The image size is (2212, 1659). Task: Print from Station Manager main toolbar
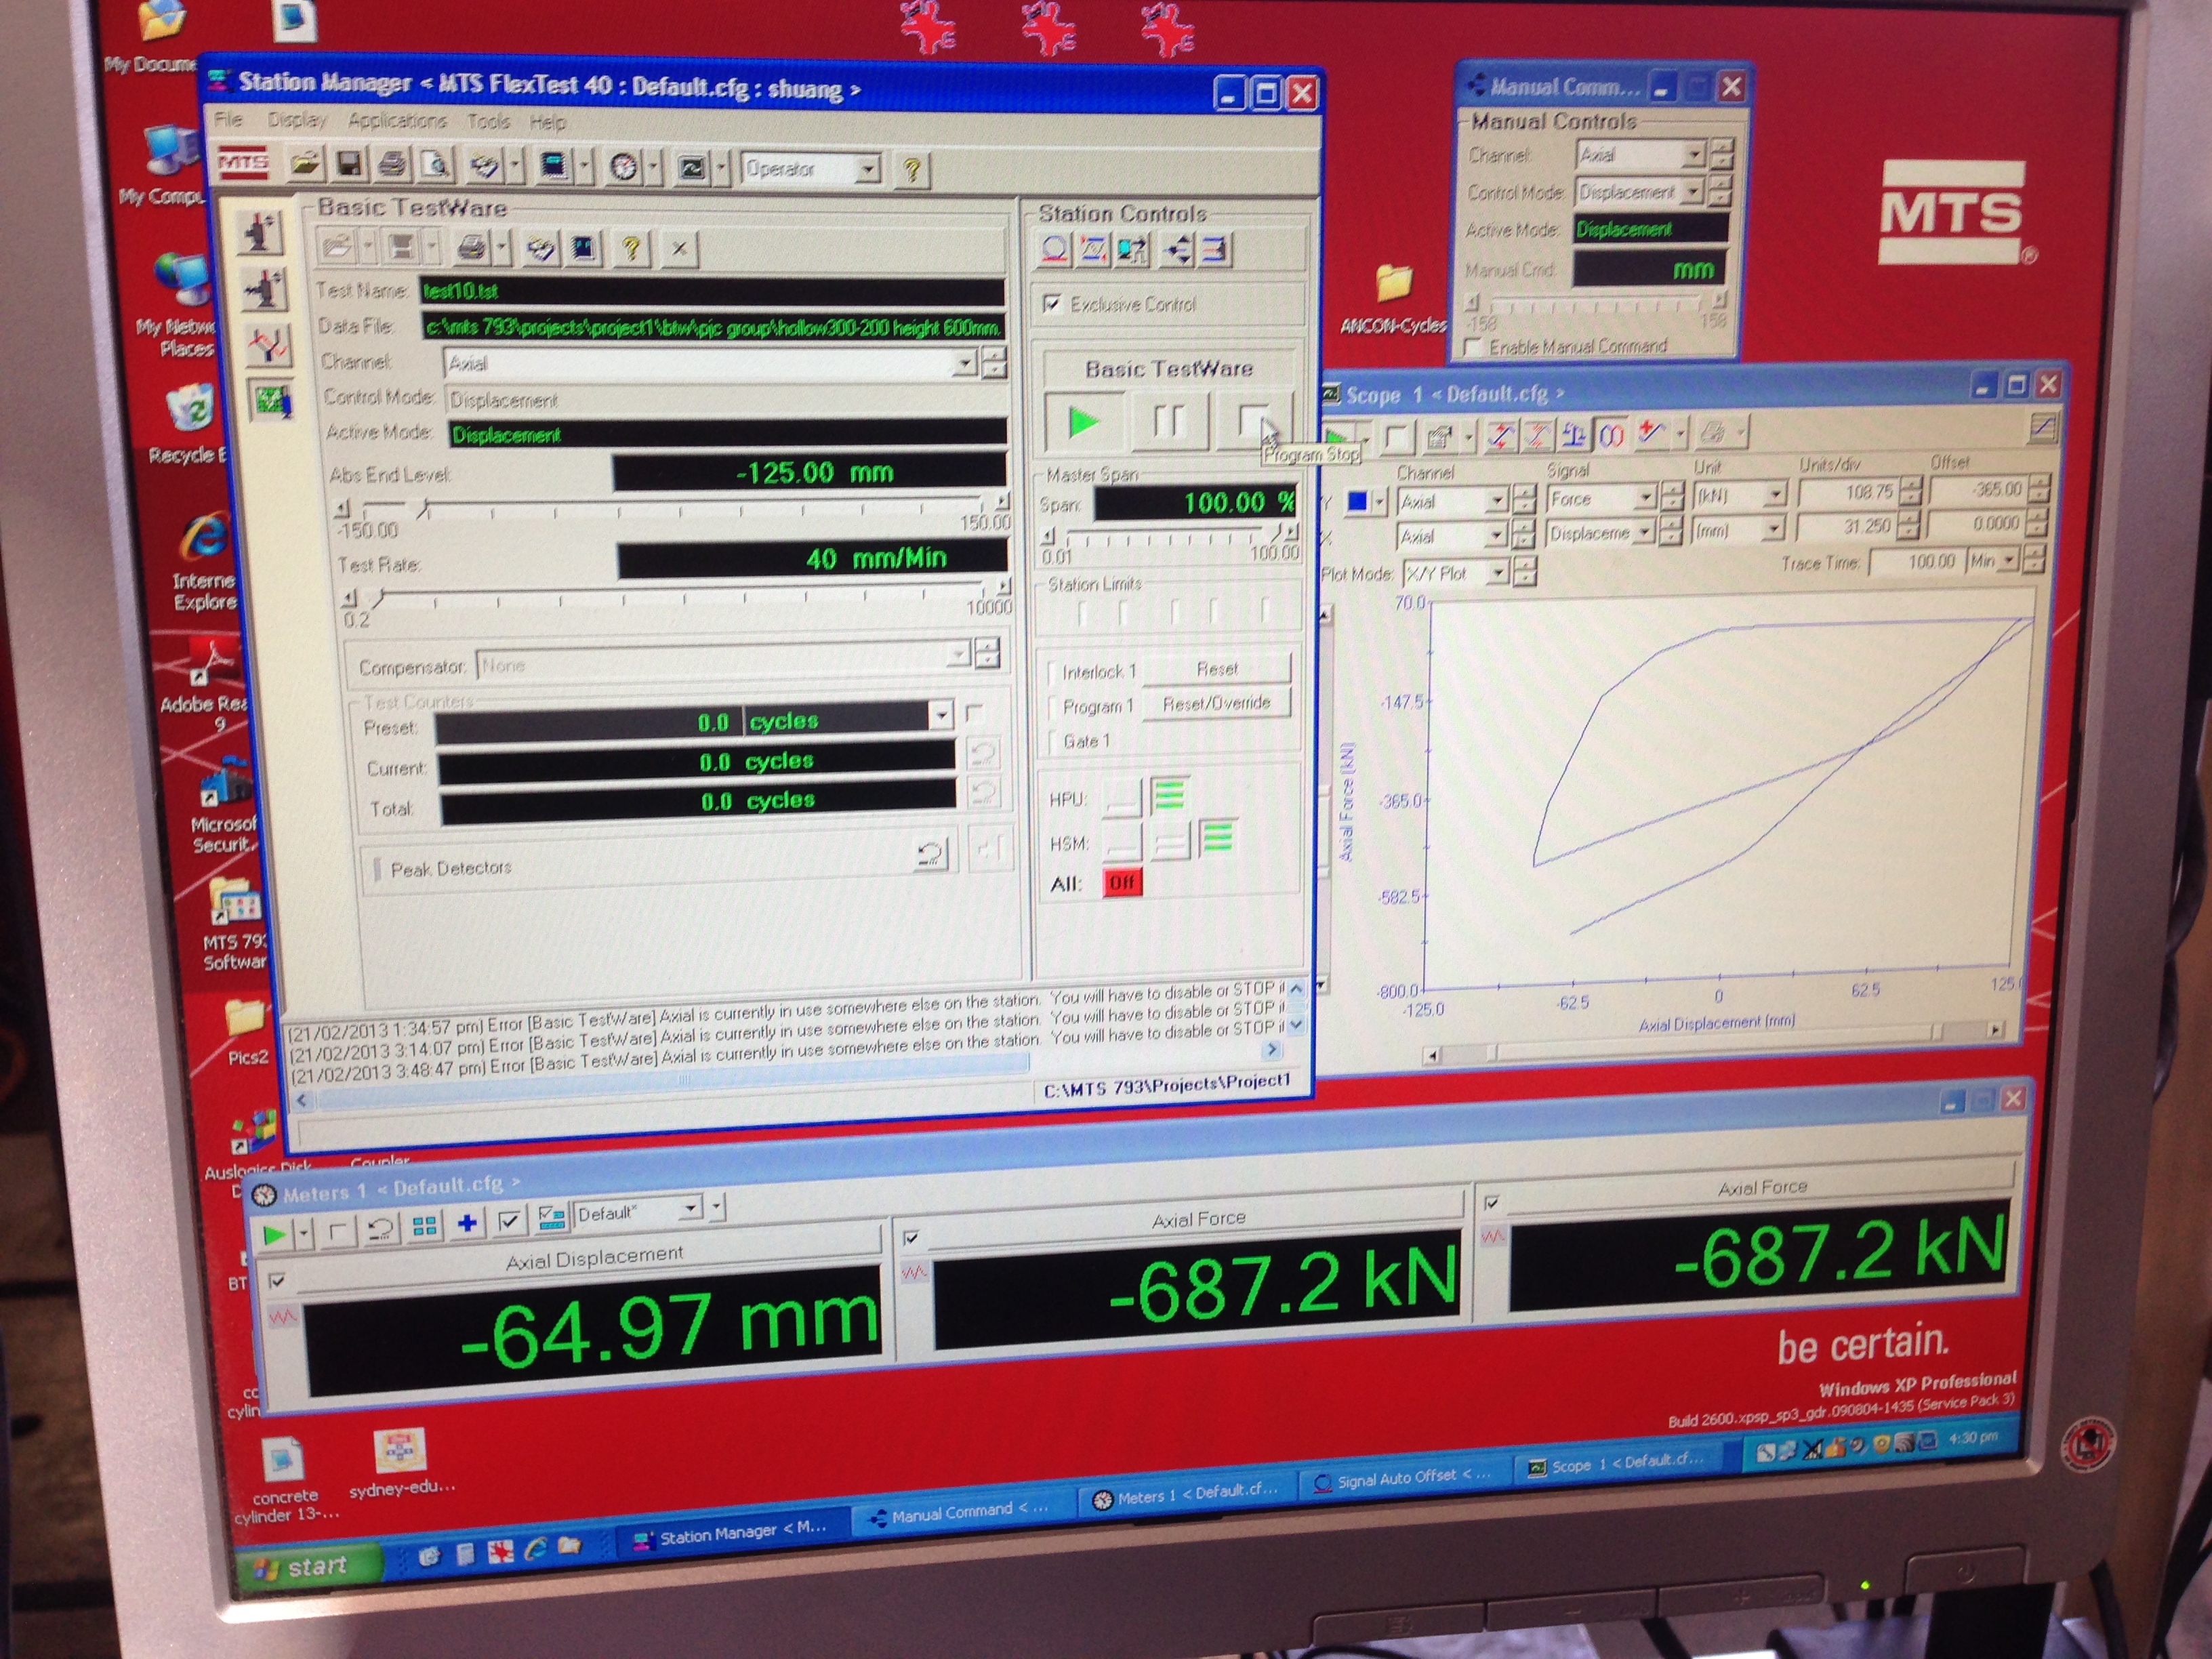tap(392, 165)
